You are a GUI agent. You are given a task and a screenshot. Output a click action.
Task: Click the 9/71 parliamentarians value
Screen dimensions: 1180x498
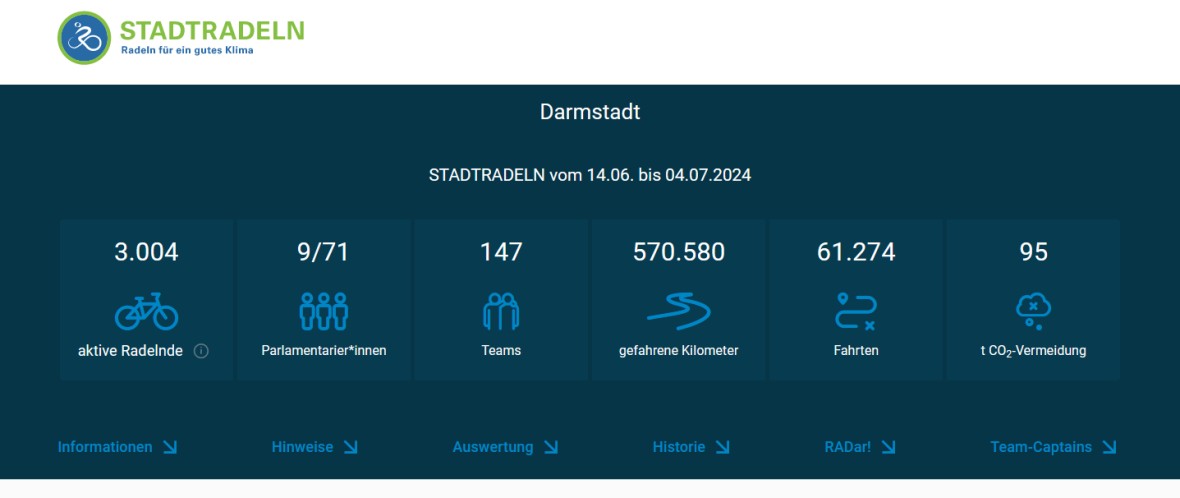(x=324, y=252)
